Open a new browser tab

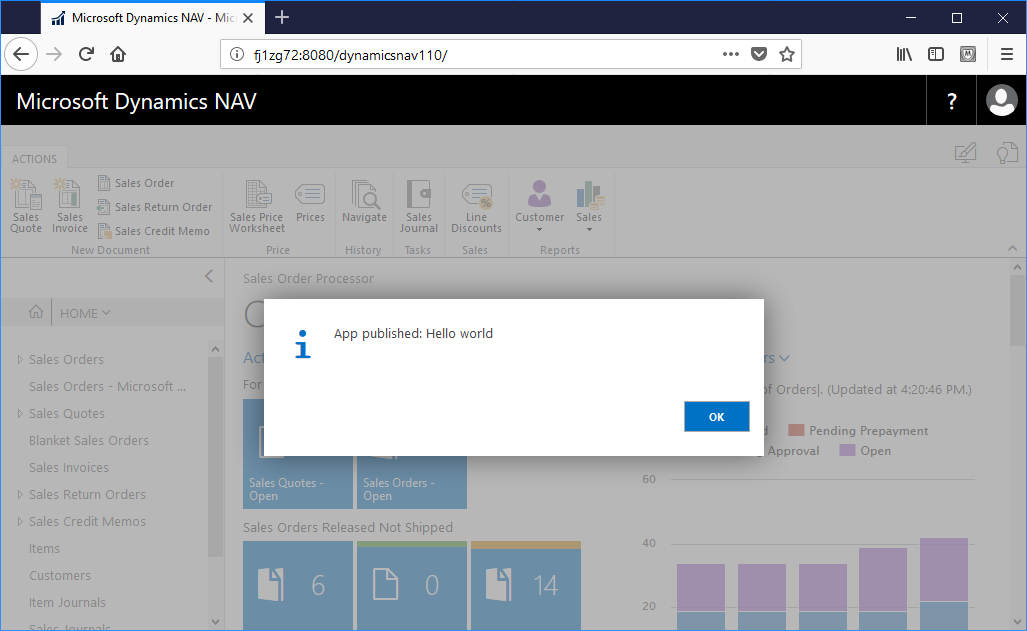point(282,18)
